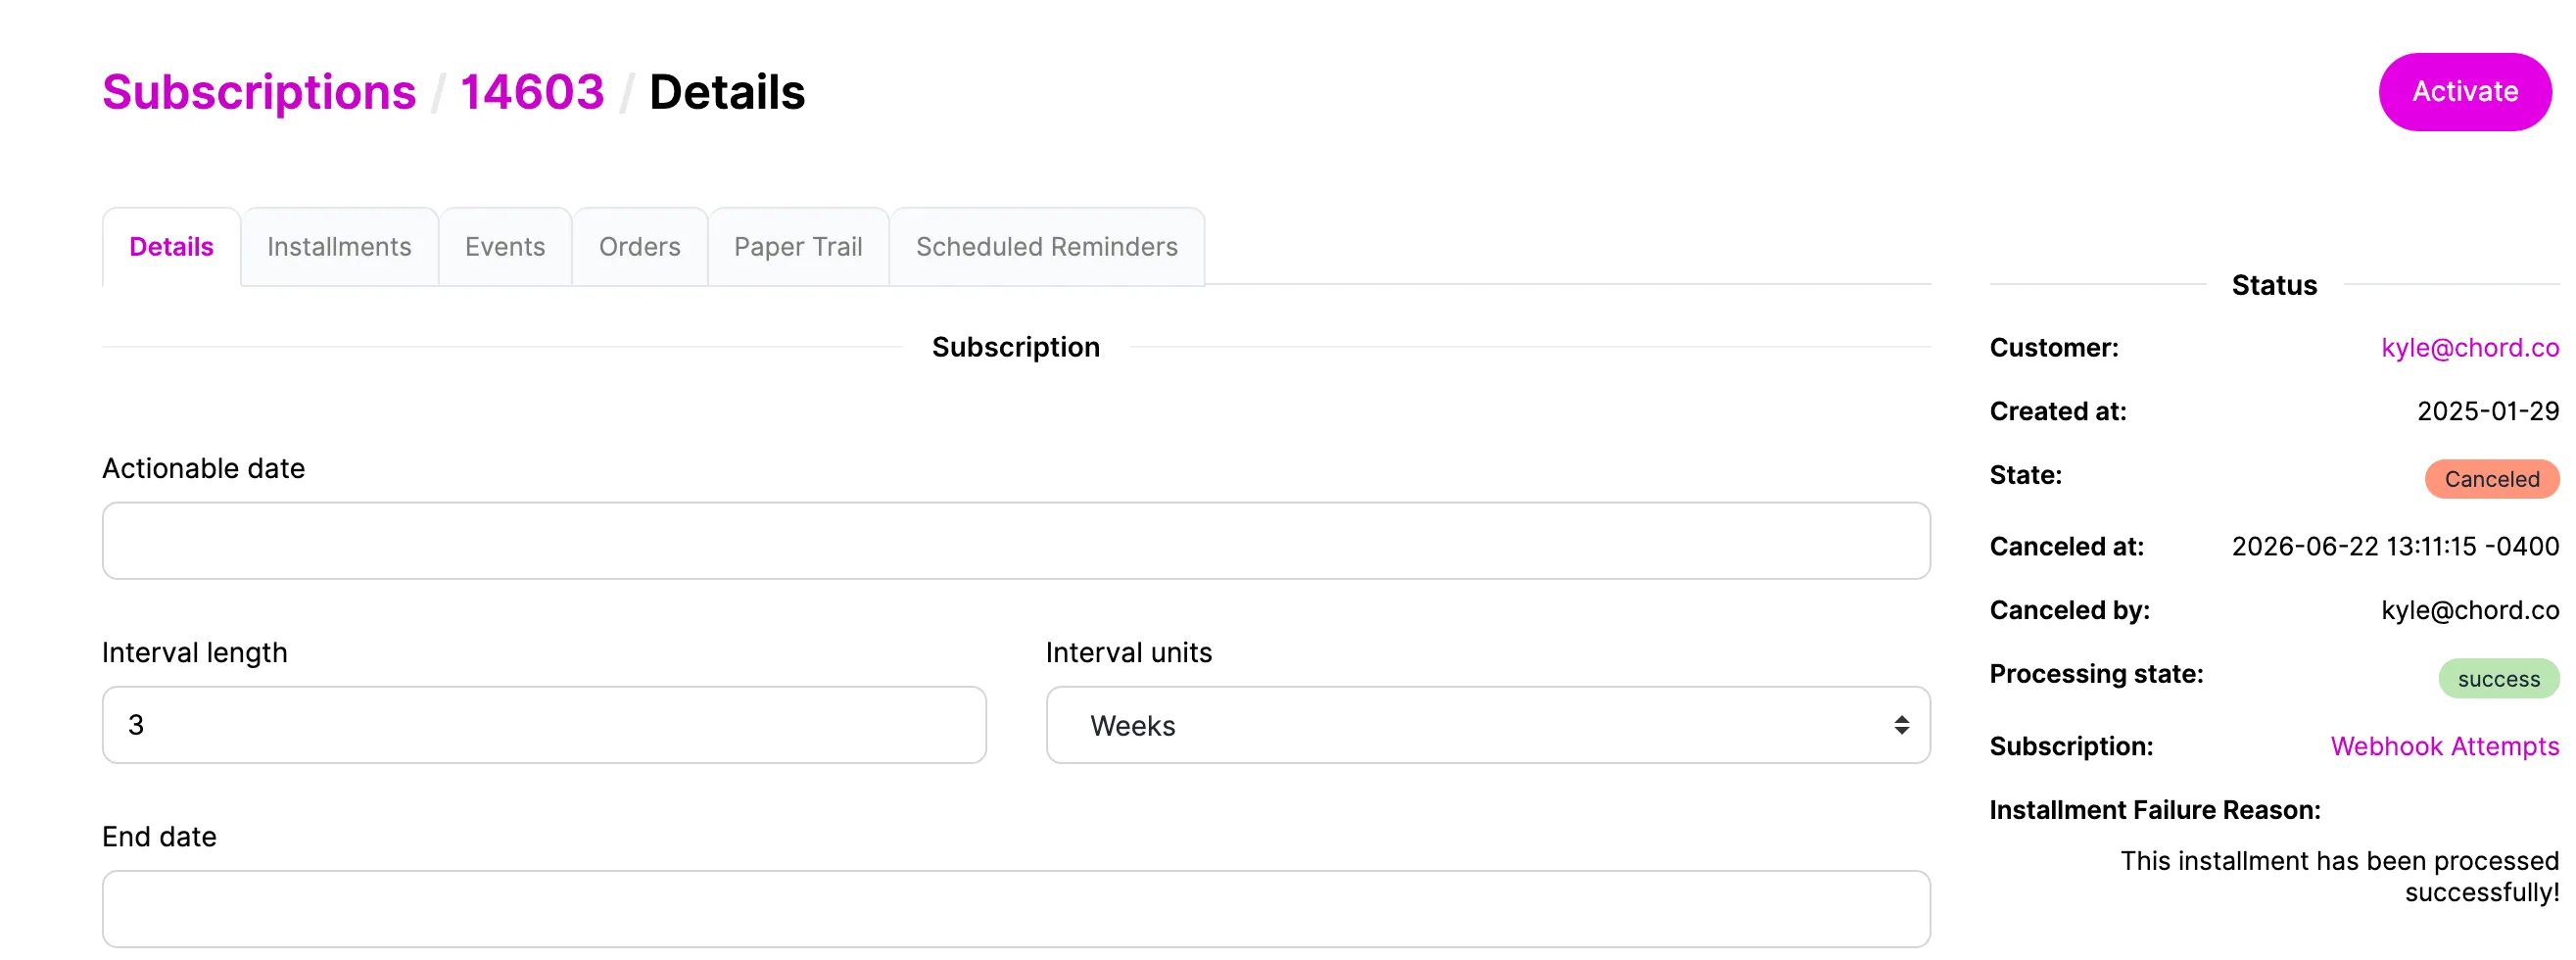The height and width of the screenshot is (960, 2576).
Task: Open the Events tab
Action: pyautogui.click(x=505, y=247)
